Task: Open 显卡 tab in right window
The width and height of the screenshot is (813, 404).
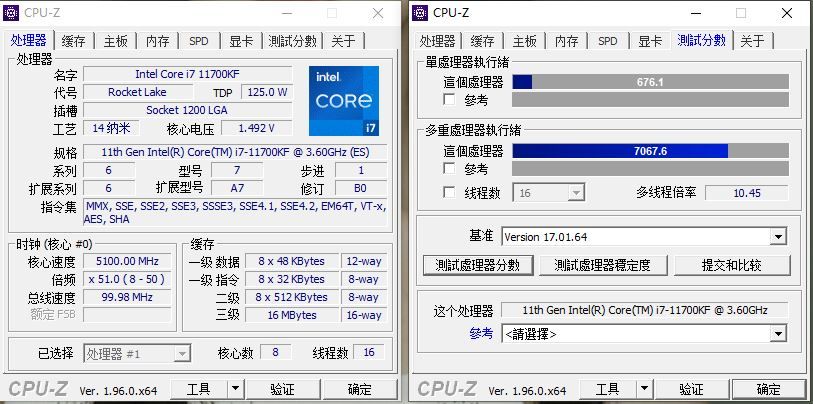Action: click(x=650, y=41)
